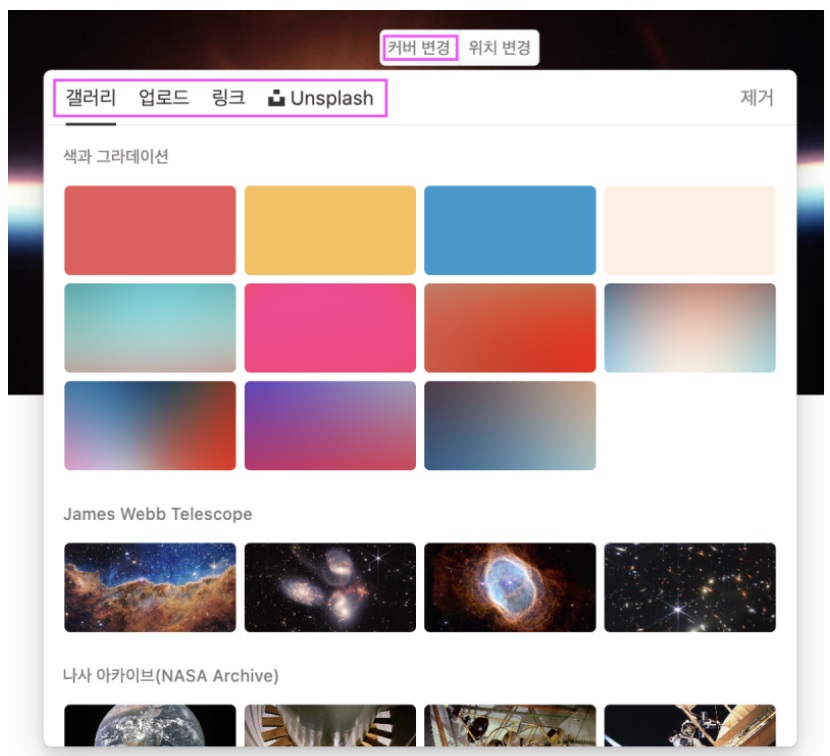The height and width of the screenshot is (756, 830).
Task: Click the James Webb Telescope heading
Action: click(x=158, y=514)
